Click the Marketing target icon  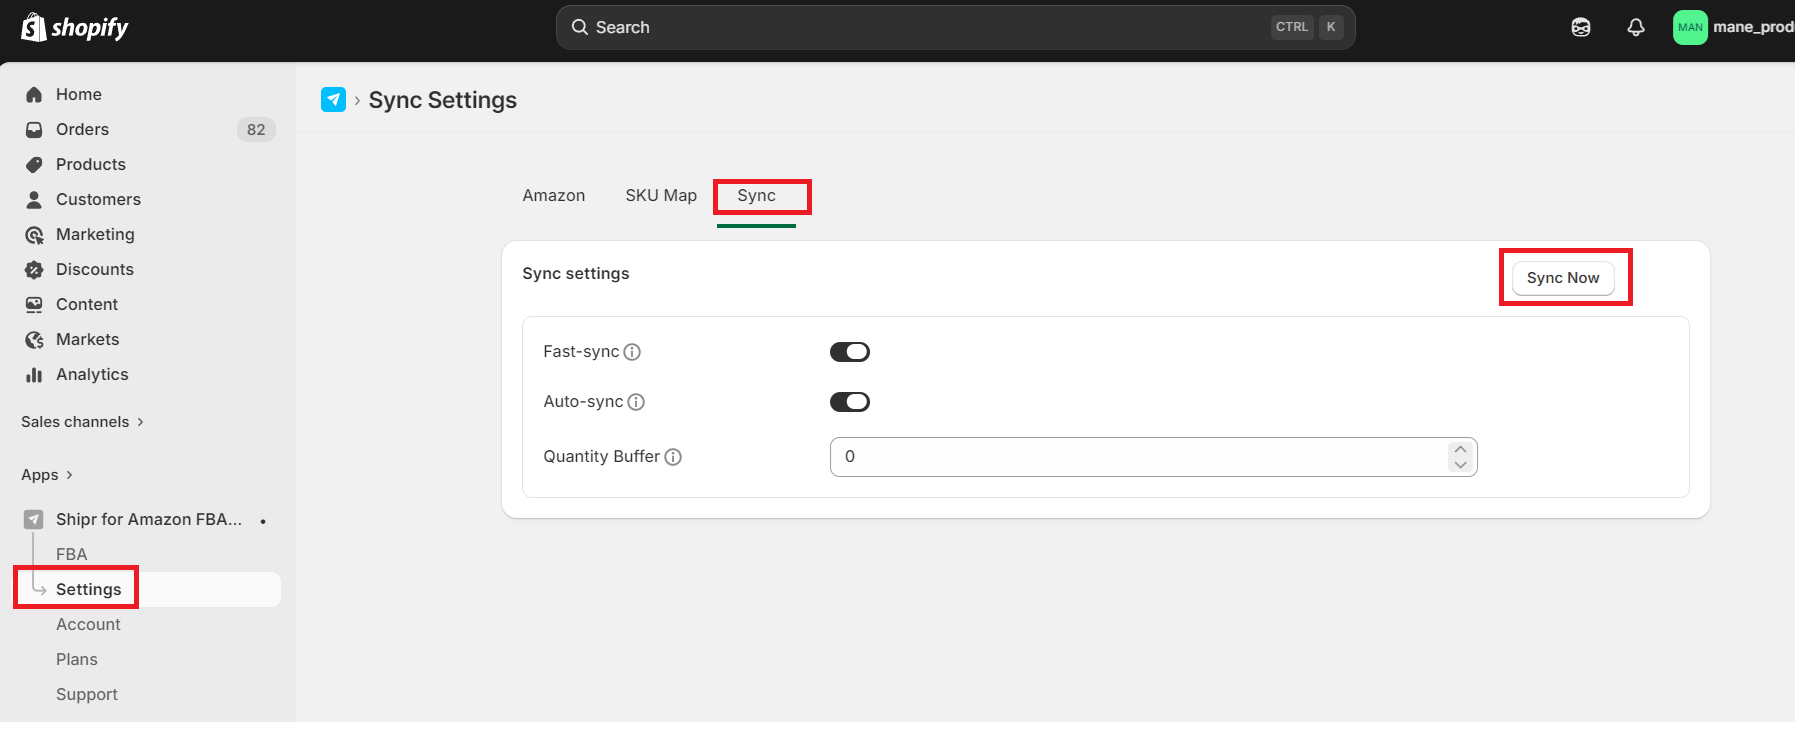[34, 234]
